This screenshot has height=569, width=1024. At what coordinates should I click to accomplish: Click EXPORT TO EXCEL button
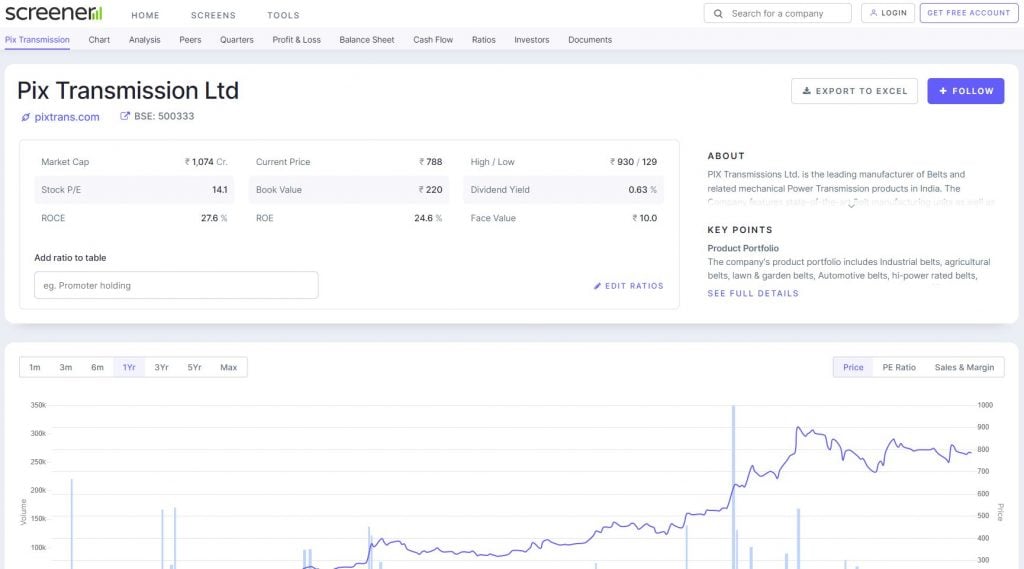point(854,91)
